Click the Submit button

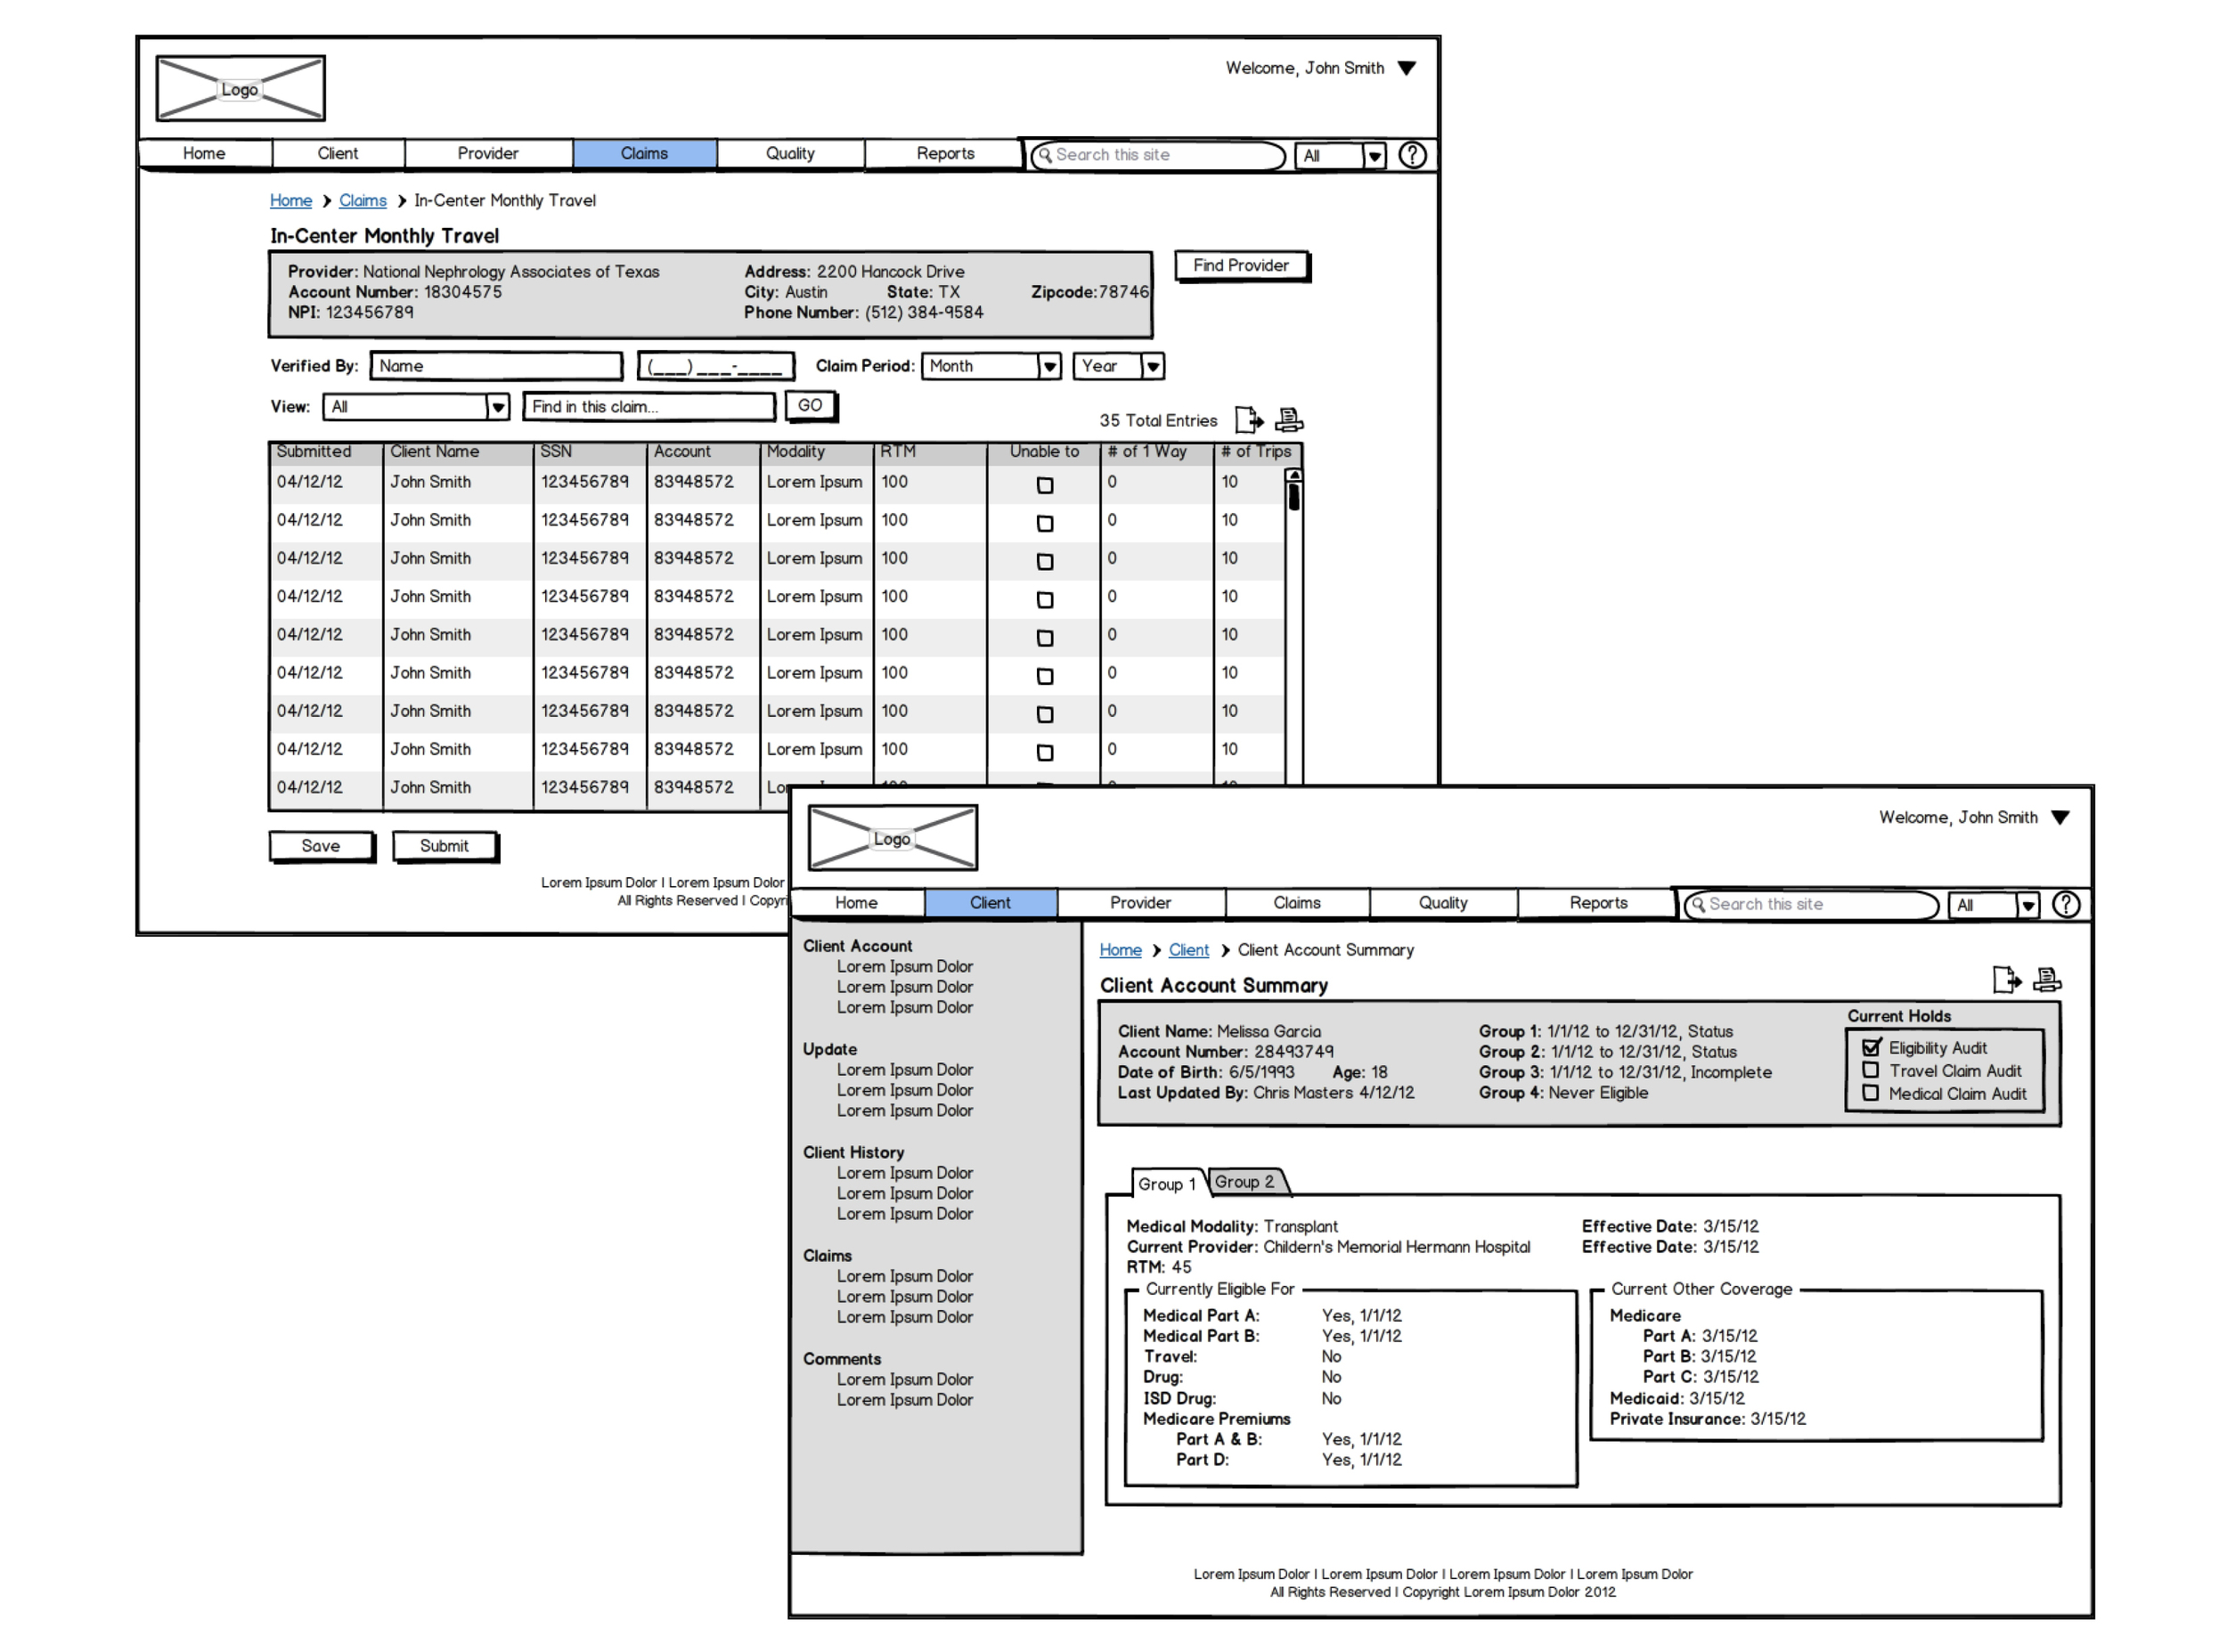point(444,846)
